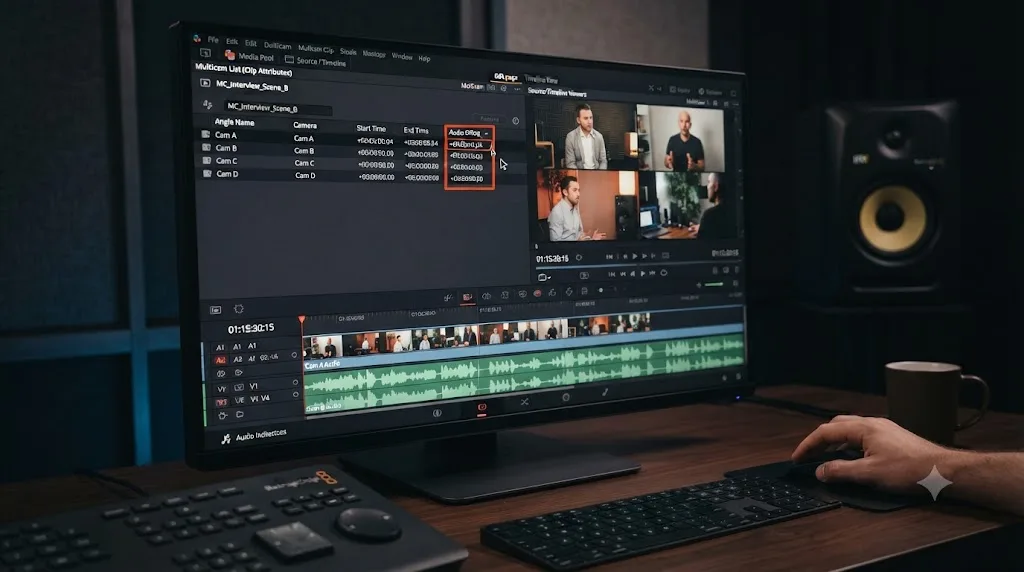Click the viewer timecode 01:15 readout

[552, 259]
